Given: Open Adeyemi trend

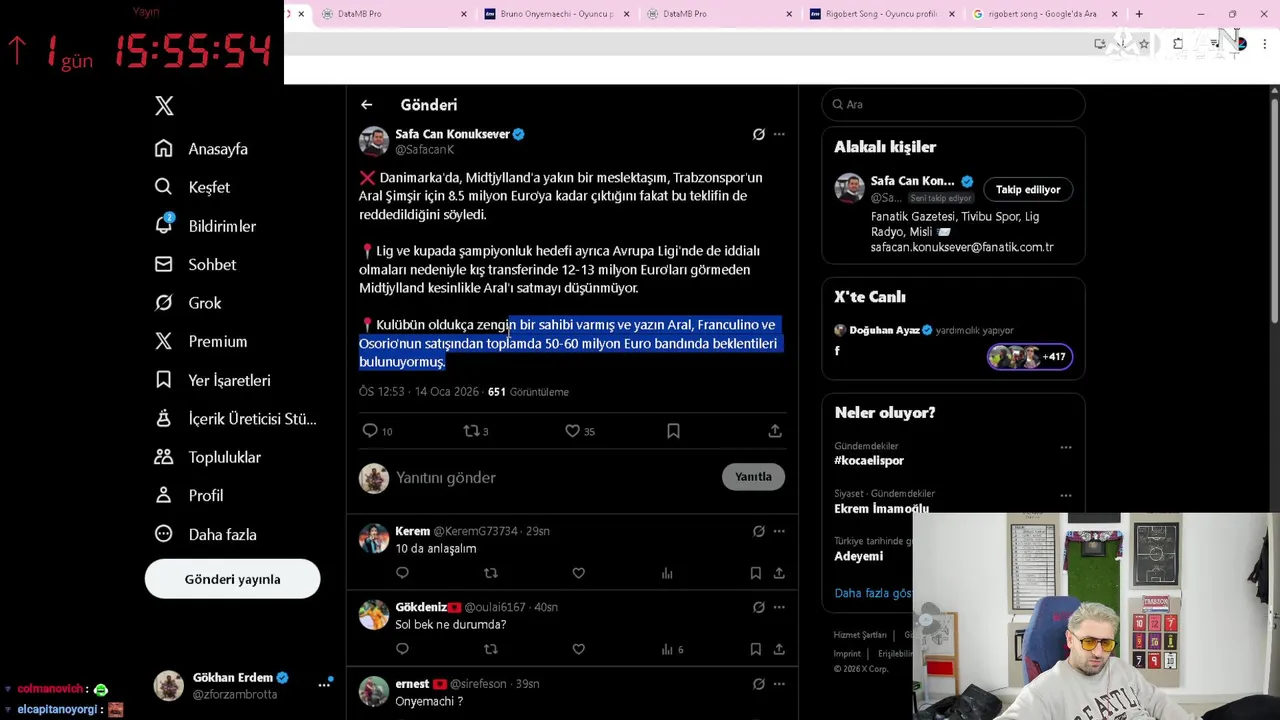Looking at the screenshot, I should pyautogui.click(x=858, y=556).
